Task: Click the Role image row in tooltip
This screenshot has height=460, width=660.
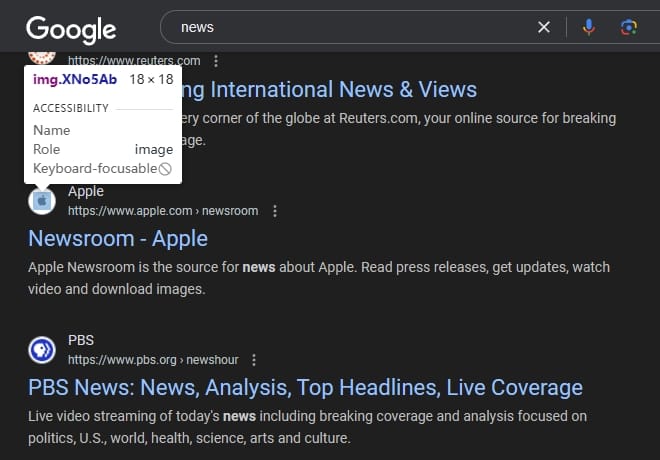Action: click(103, 149)
